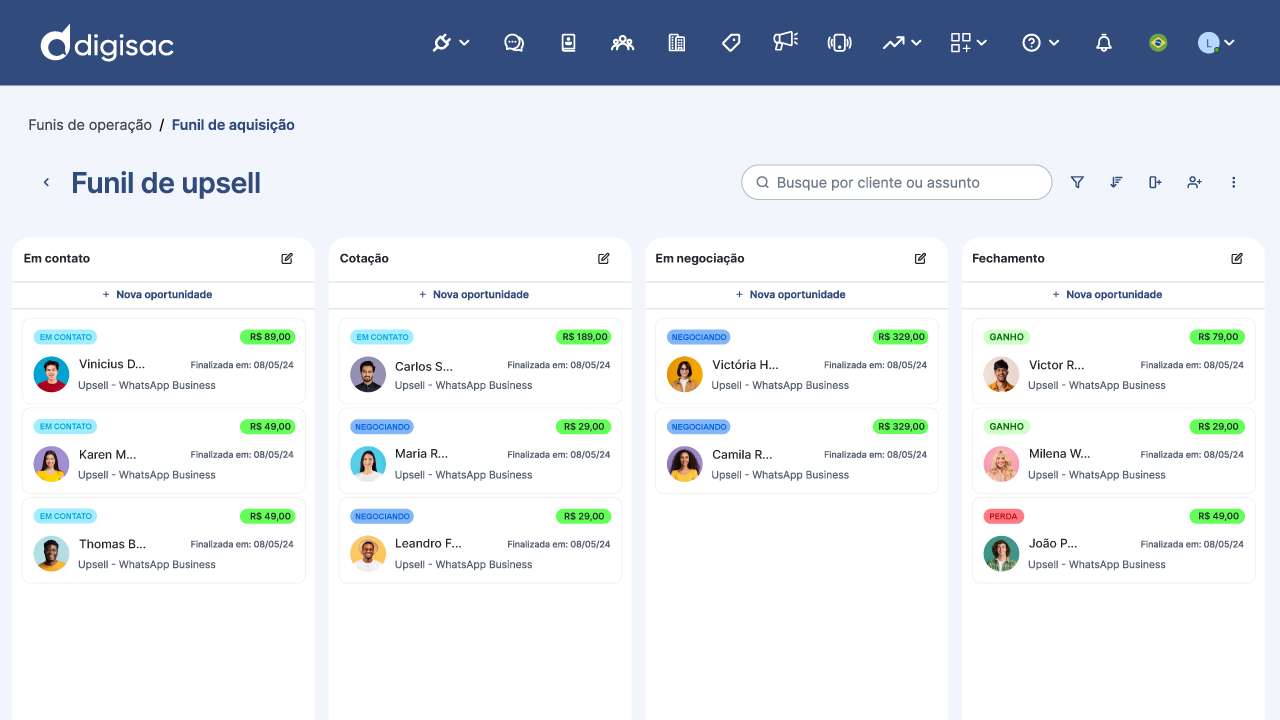
Task: Click the notifications bell icon
Action: tap(1104, 43)
